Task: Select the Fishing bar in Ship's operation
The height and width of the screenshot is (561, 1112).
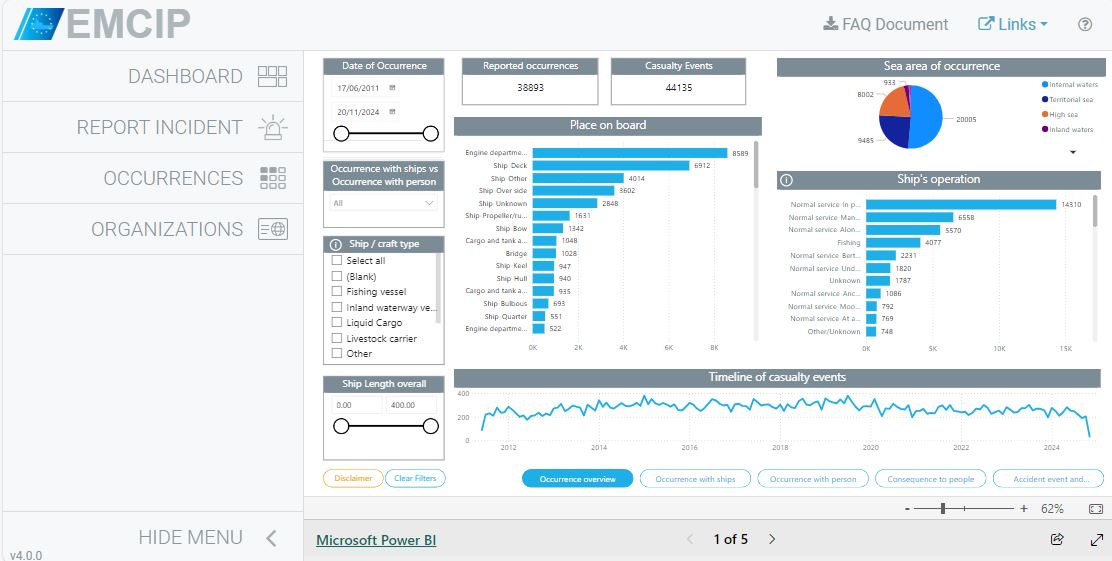Action: [893, 243]
